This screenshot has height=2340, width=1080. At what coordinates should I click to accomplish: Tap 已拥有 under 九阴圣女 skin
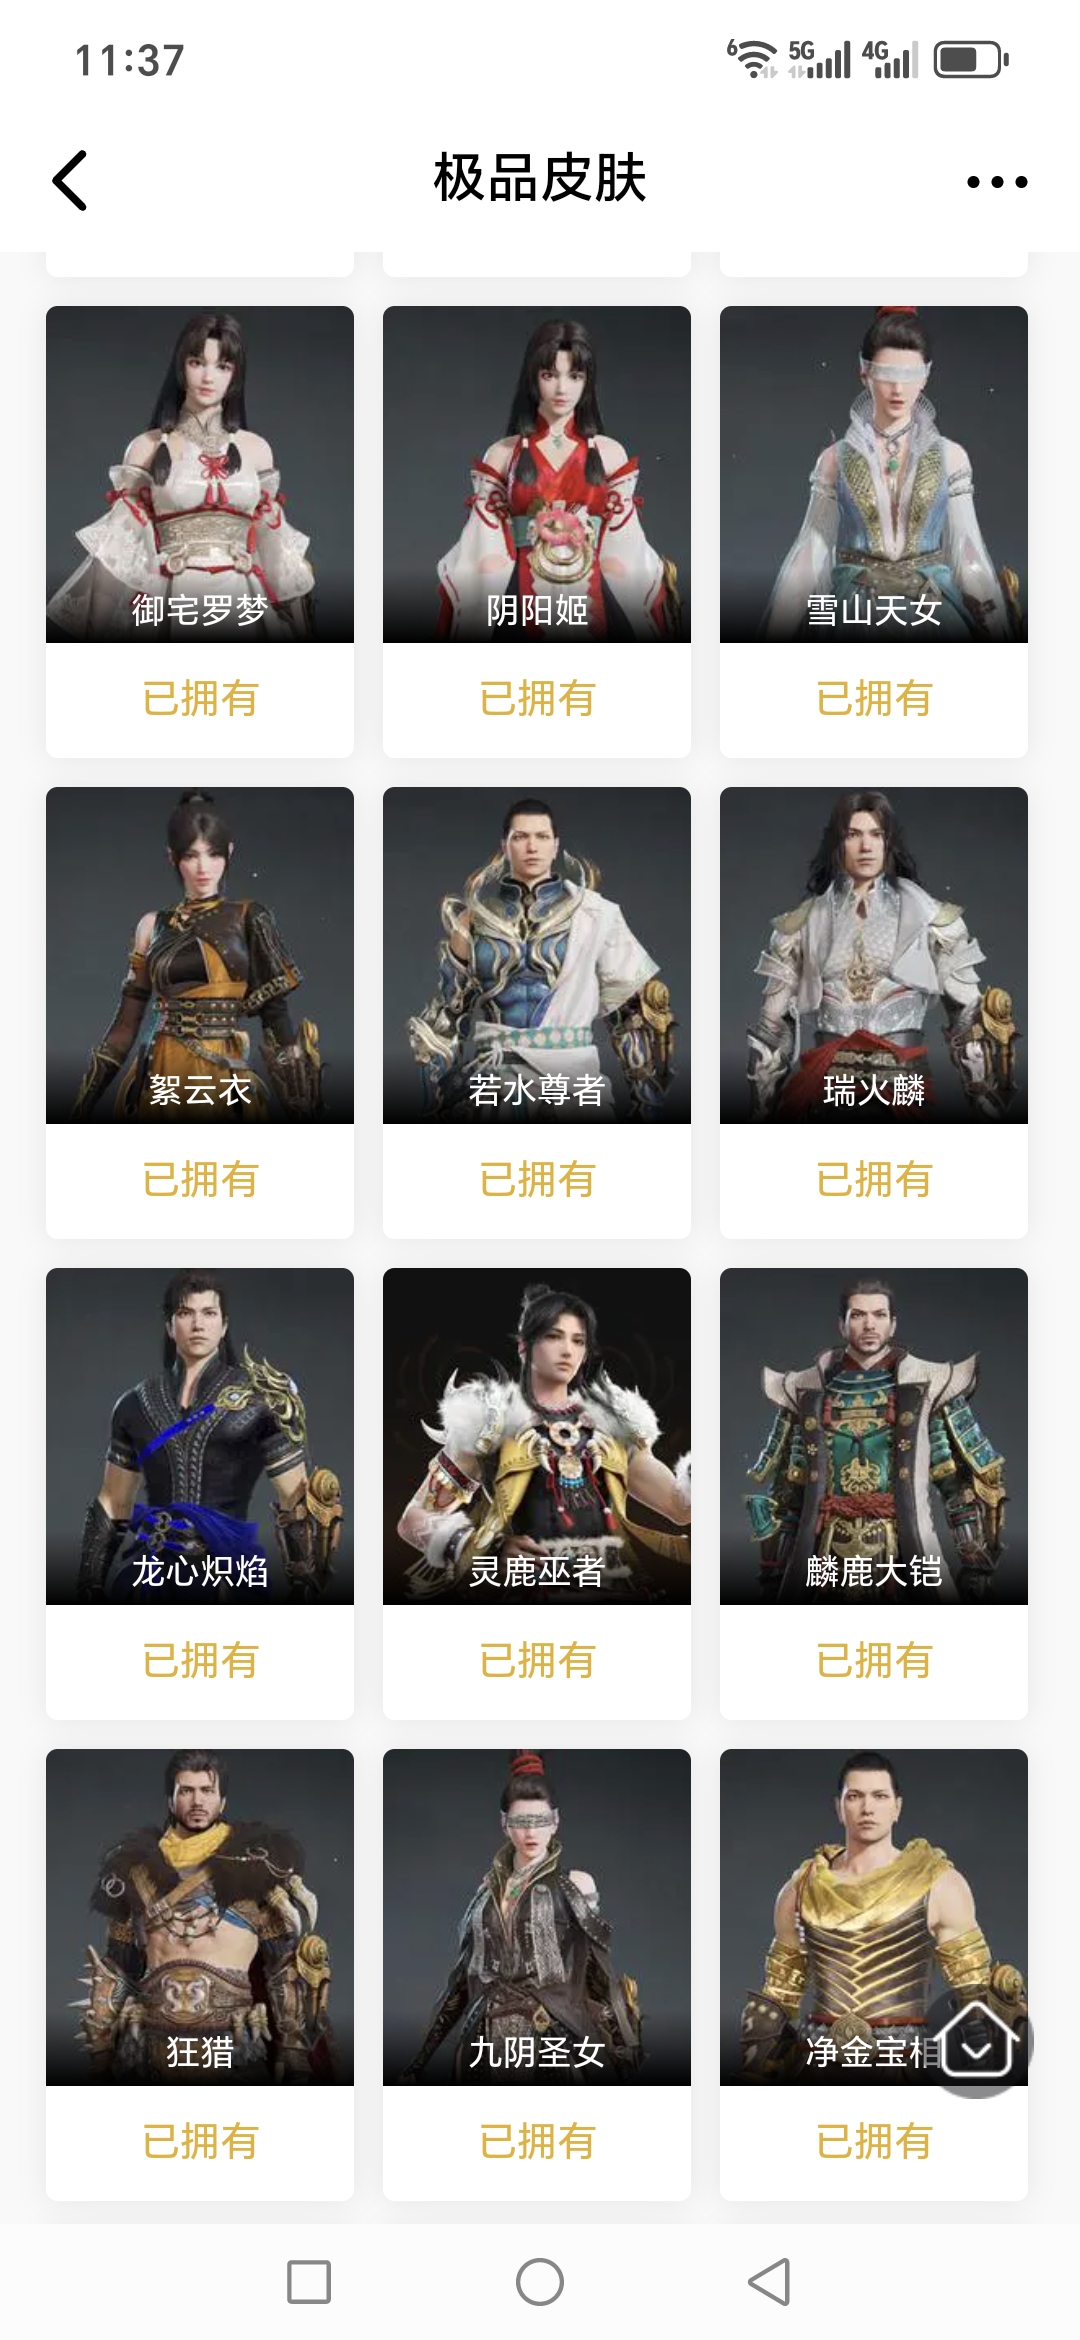pyautogui.click(x=537, y=2142)
